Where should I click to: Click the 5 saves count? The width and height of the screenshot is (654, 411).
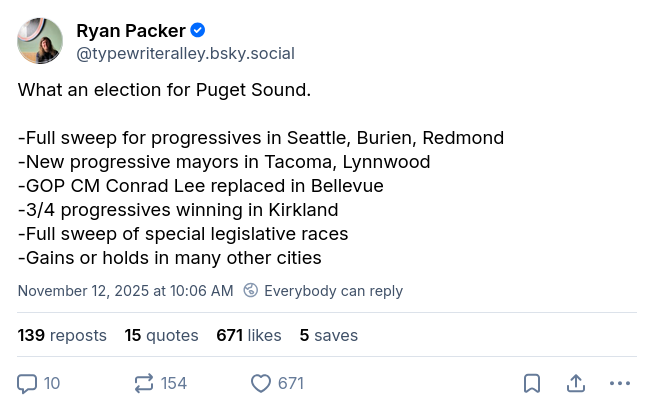tap(328, 335)
